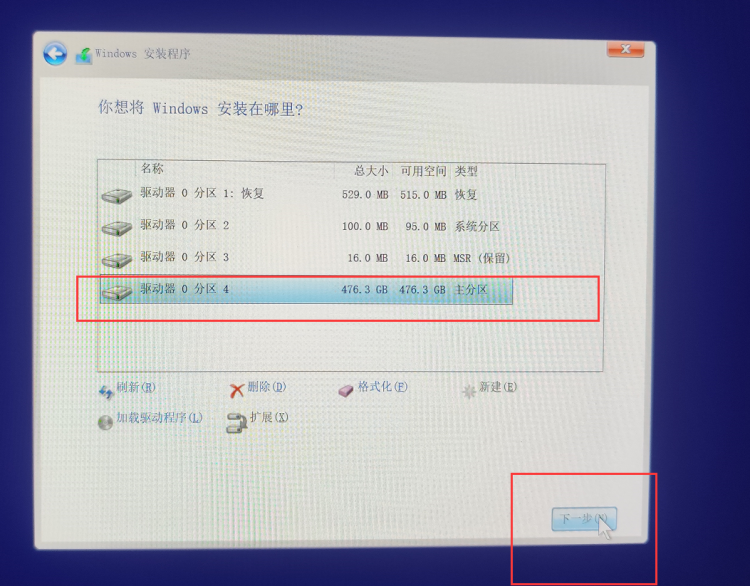The height and width of the screenshot is (586, 750).
Task: Click the drive icon for partition 2
Action: click(117, 228)
